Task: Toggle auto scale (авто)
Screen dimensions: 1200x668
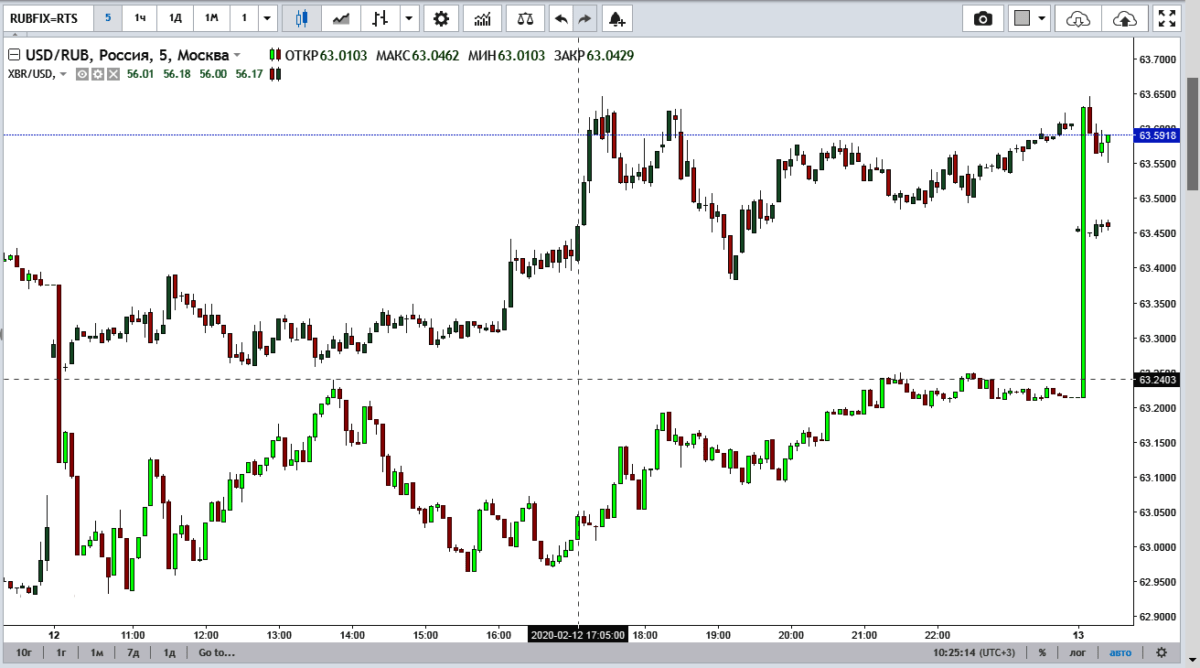Action: 1122,653
